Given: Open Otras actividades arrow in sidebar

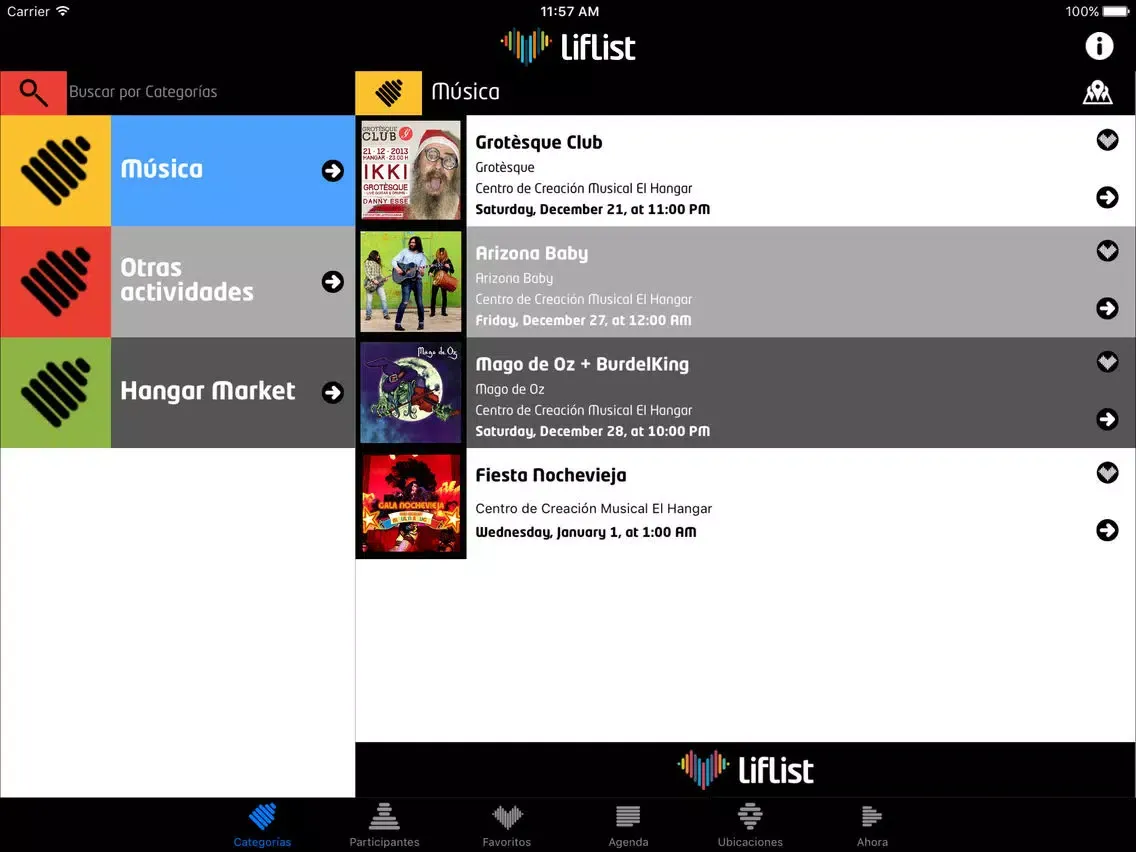Looking at the screenshot, I should [x=333, y=281].
